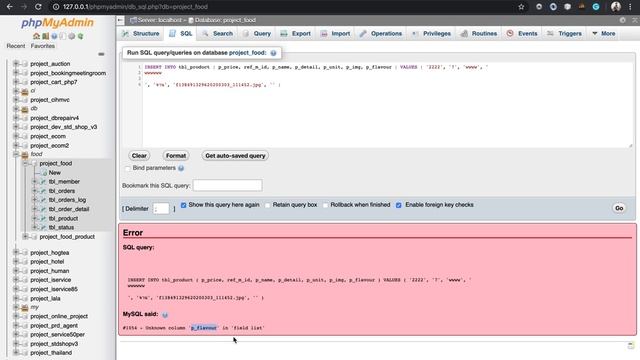Expand project_cart_php7 database node

16,82
